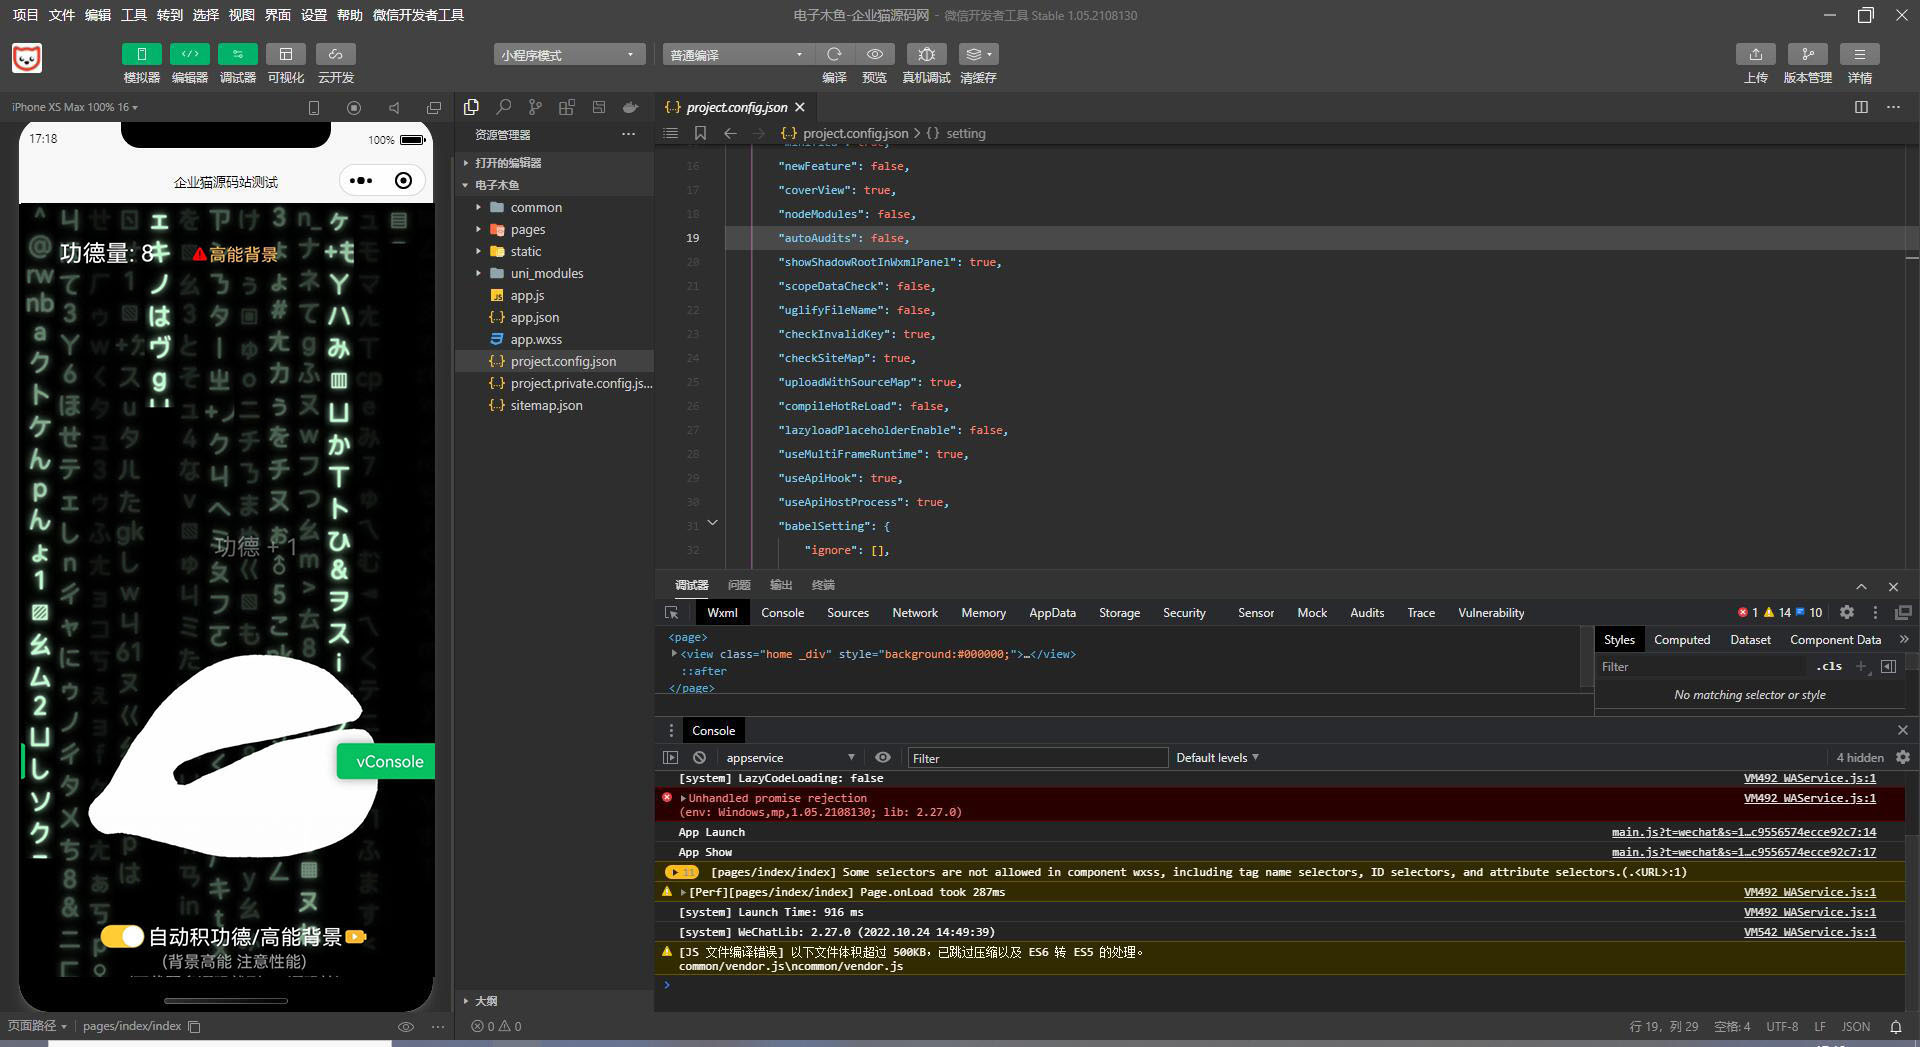This screenshot has width=1920, height=1047.
Task: Click the real-device debug bug icon
Action: click(x=926, y=54)
